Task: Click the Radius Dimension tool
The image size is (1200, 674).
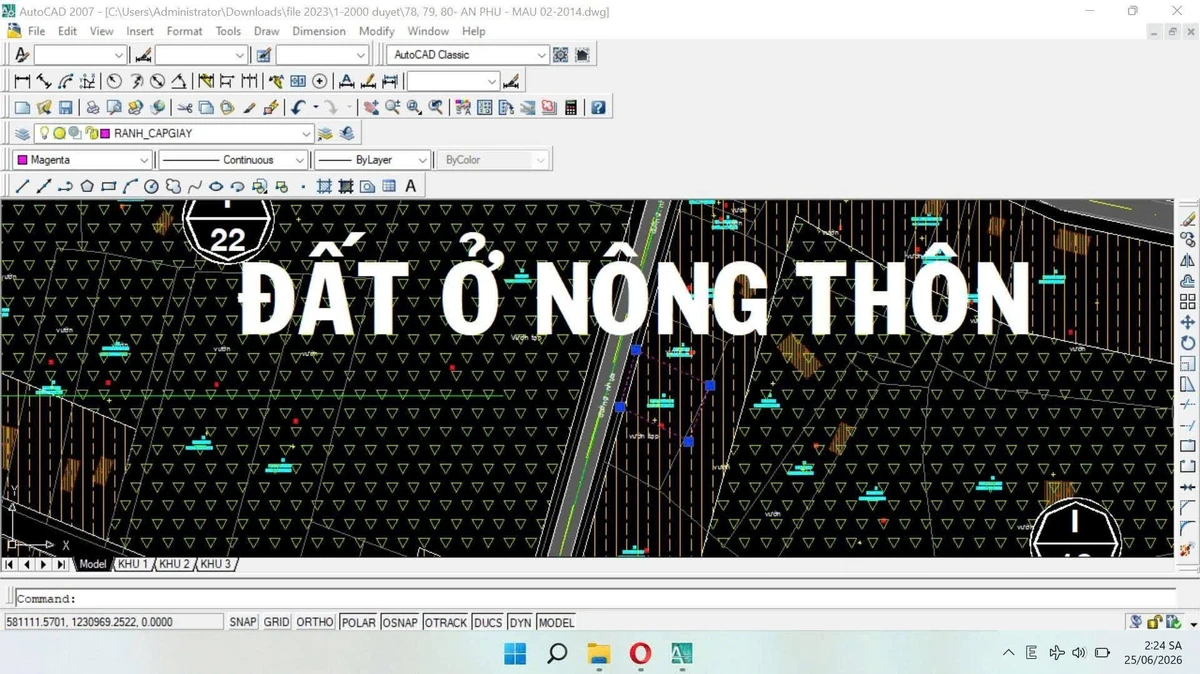Action: [114, 81]
